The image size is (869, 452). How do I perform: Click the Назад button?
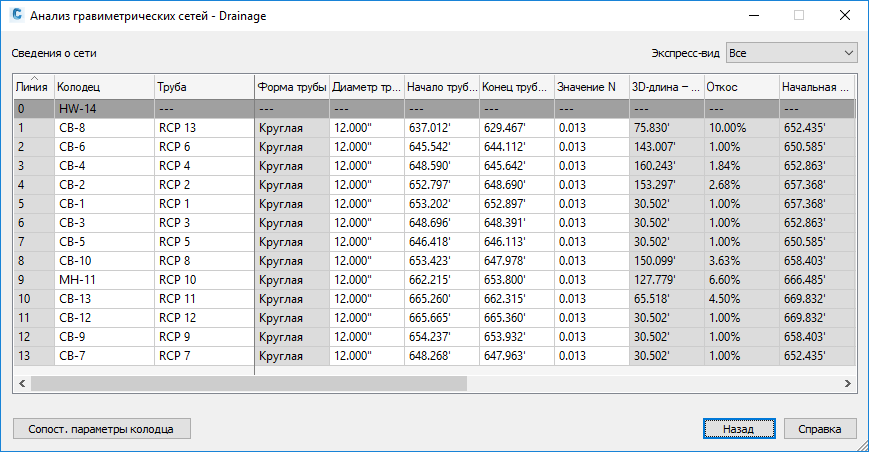pos(739,429)
